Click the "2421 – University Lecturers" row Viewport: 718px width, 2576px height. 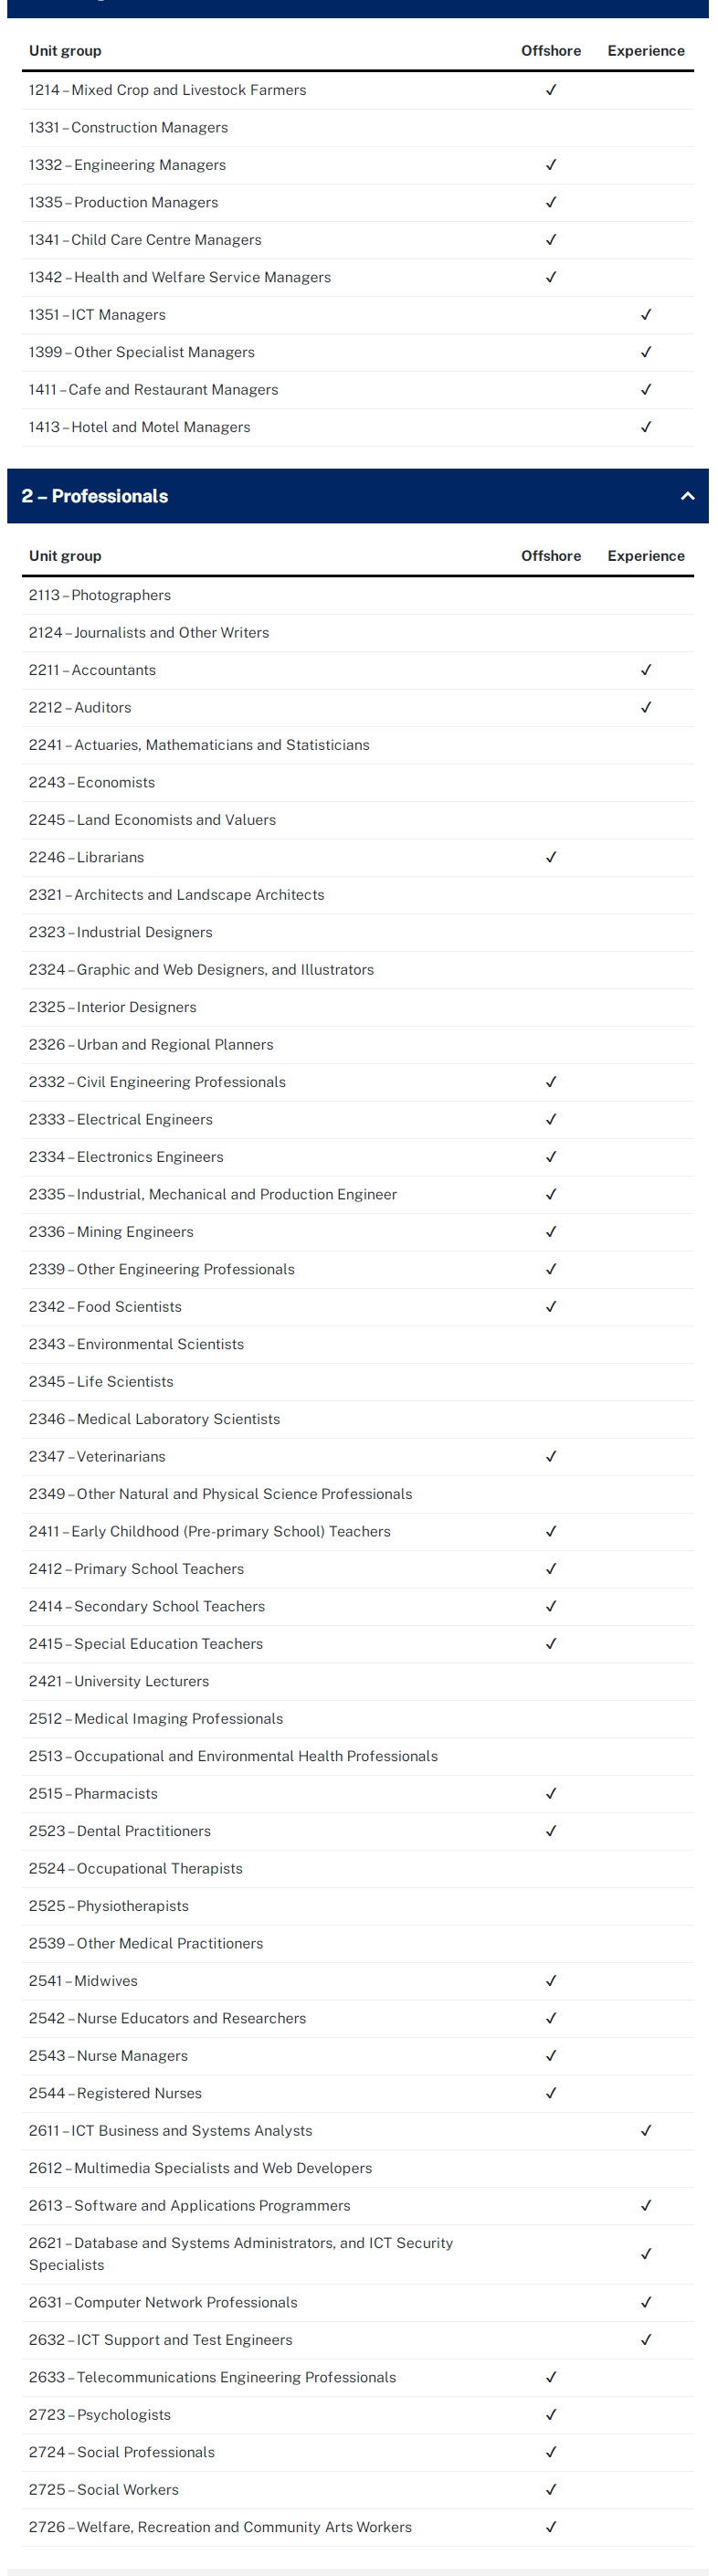tap(119, 1681)
